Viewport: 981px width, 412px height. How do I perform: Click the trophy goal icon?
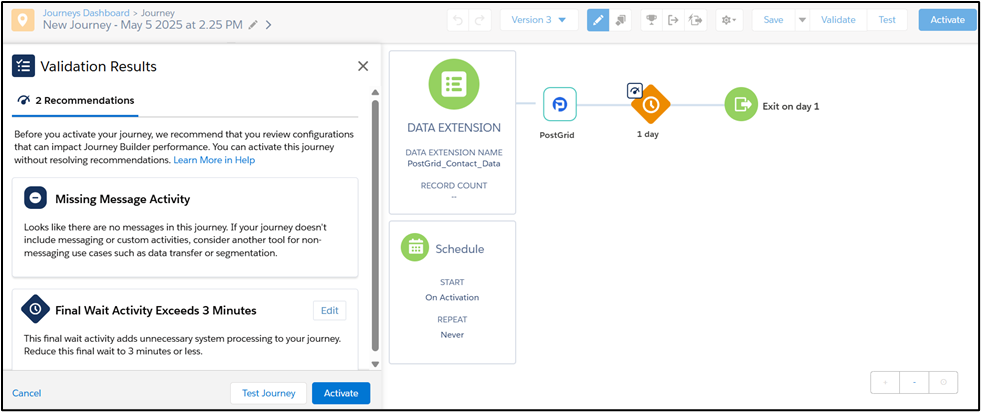(652, 20)
